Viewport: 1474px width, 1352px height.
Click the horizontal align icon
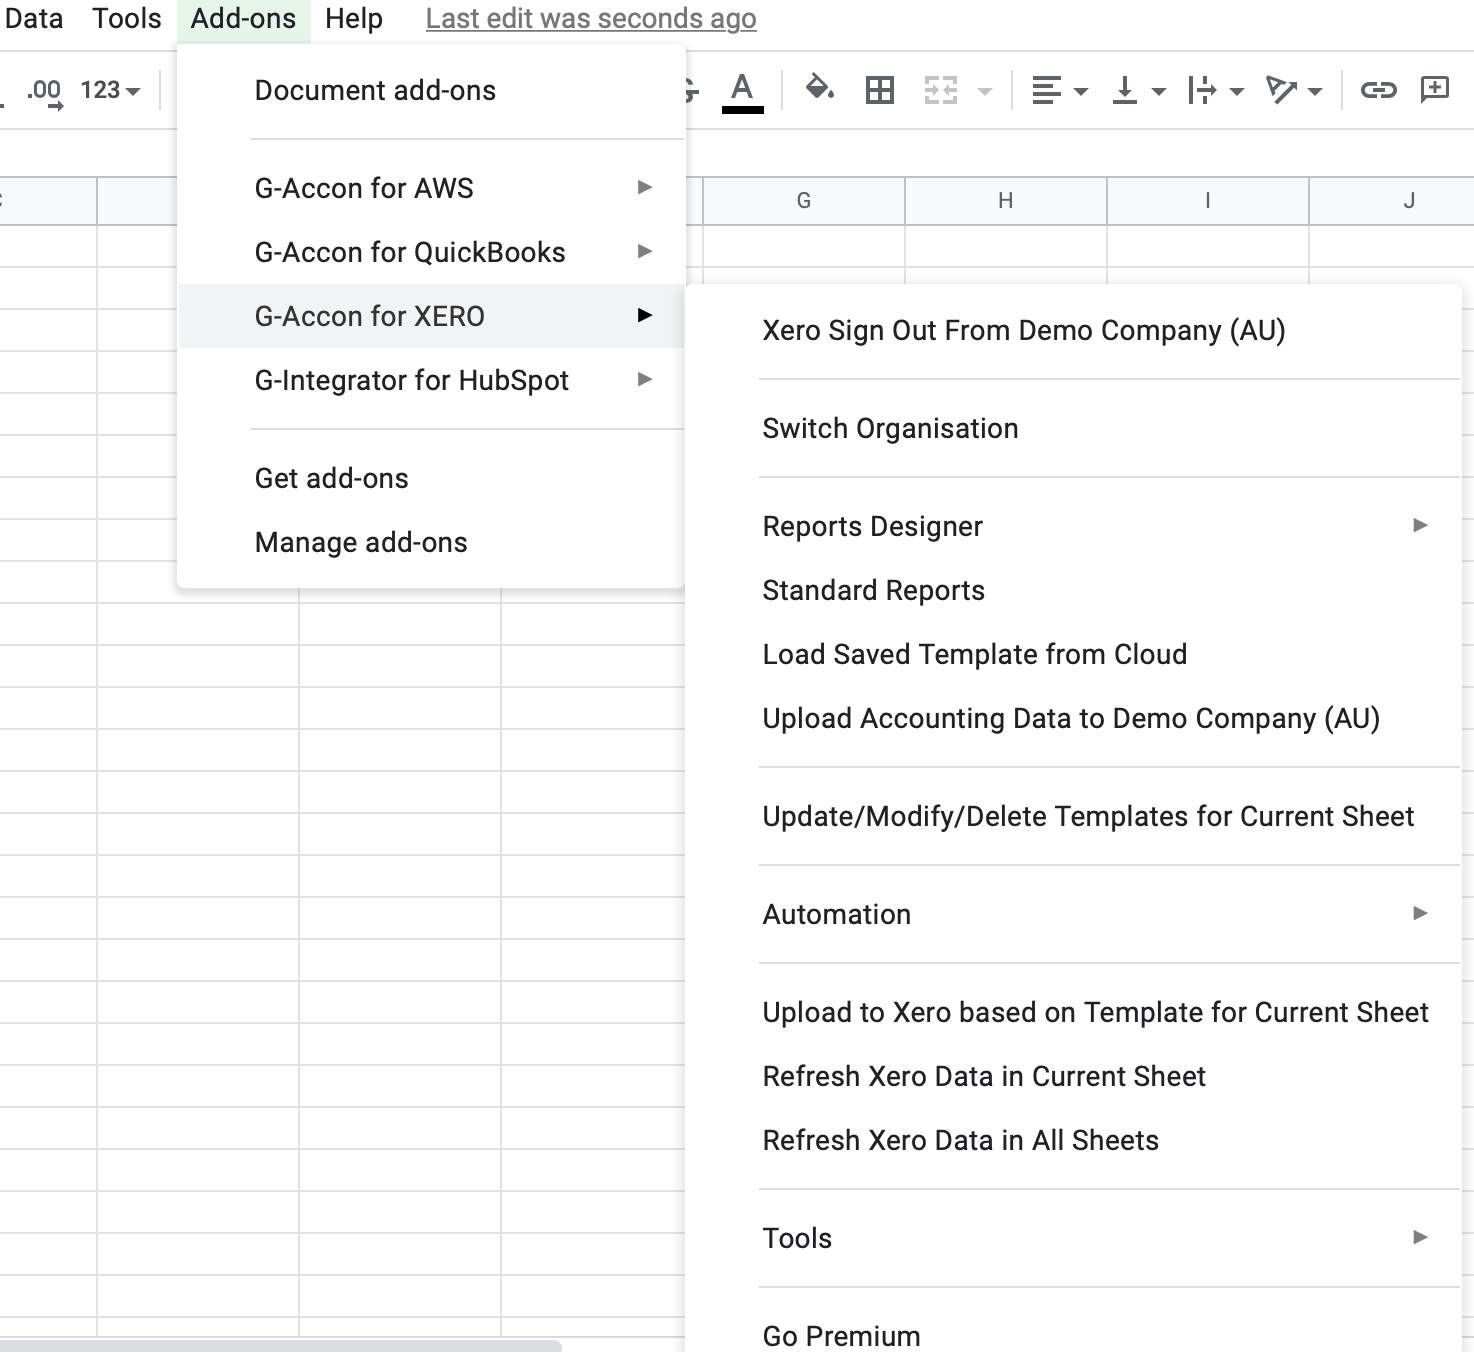[1046, 90]
